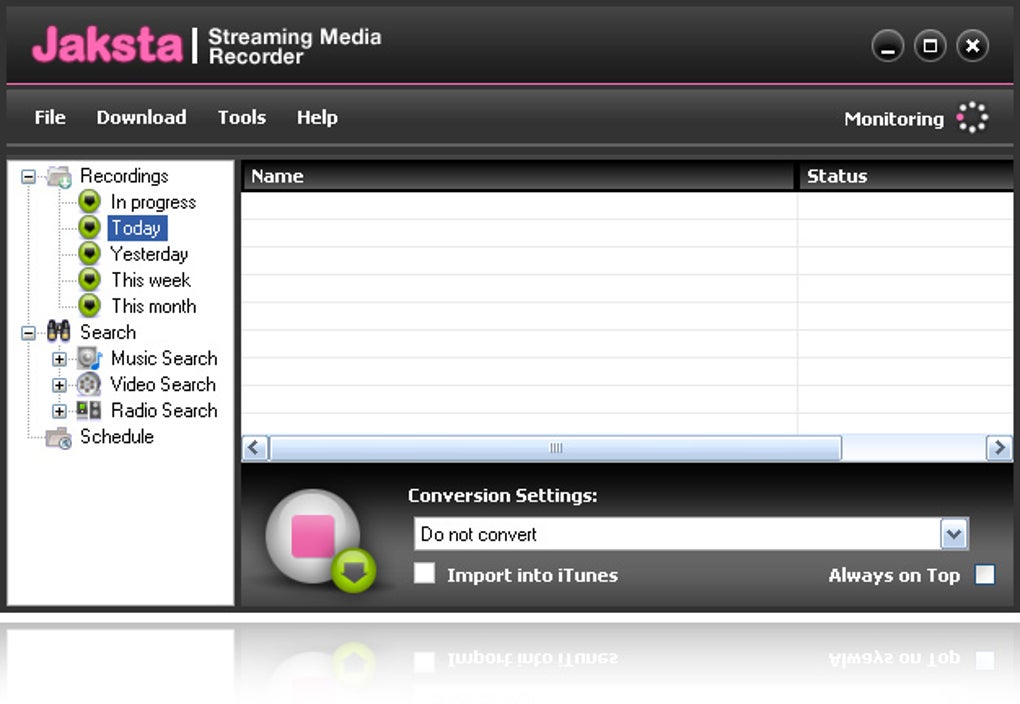Maximize the Jaksta window
Image resolution: width=1020 pixels, height=704 pixels.
[x=930, y=46]
